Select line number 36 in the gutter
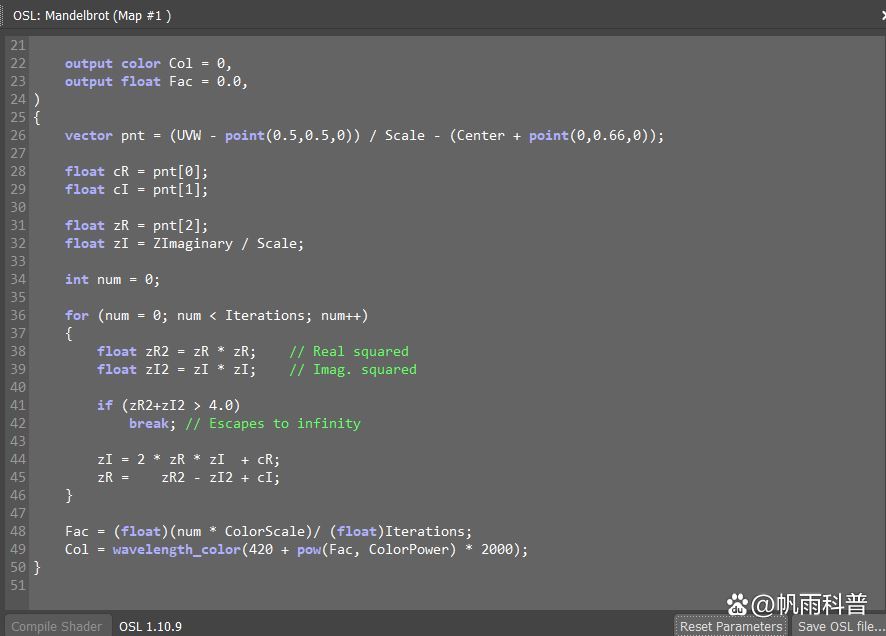This screenshot has width=886, height=636. (18, 315)
